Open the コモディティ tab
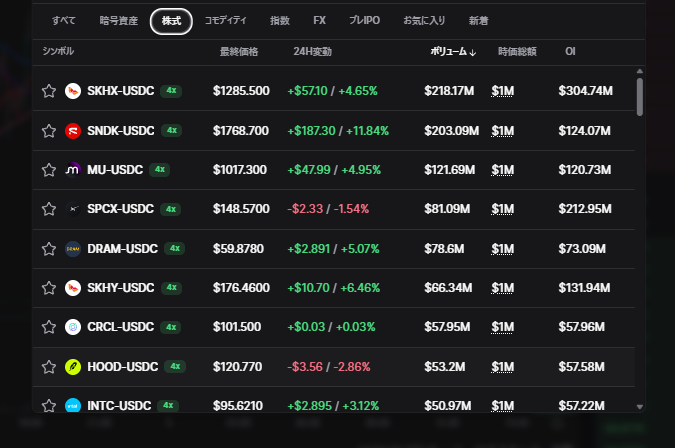Viewport: 675px width, 448px height. tap(226, 21)
